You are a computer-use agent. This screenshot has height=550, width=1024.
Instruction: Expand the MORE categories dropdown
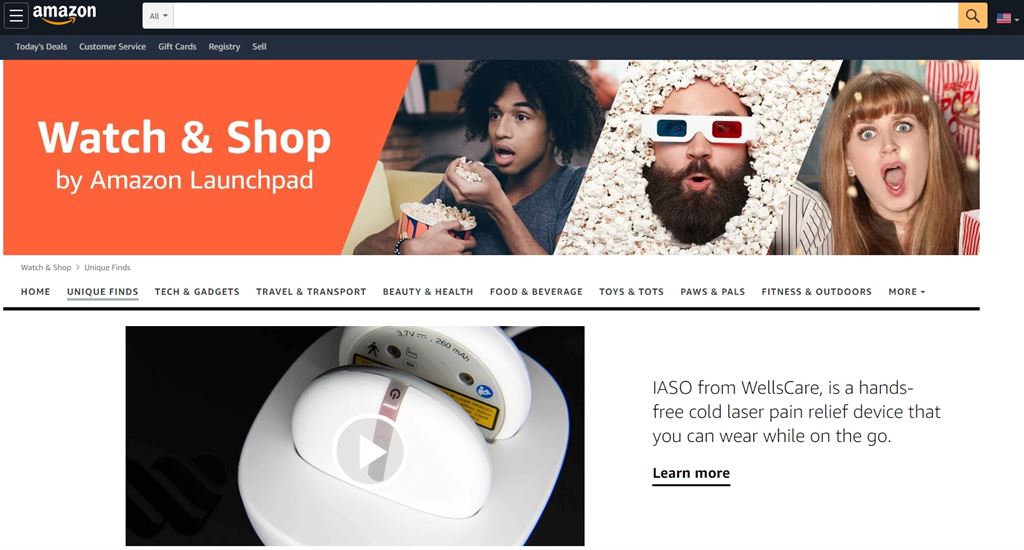coord(906,292)
